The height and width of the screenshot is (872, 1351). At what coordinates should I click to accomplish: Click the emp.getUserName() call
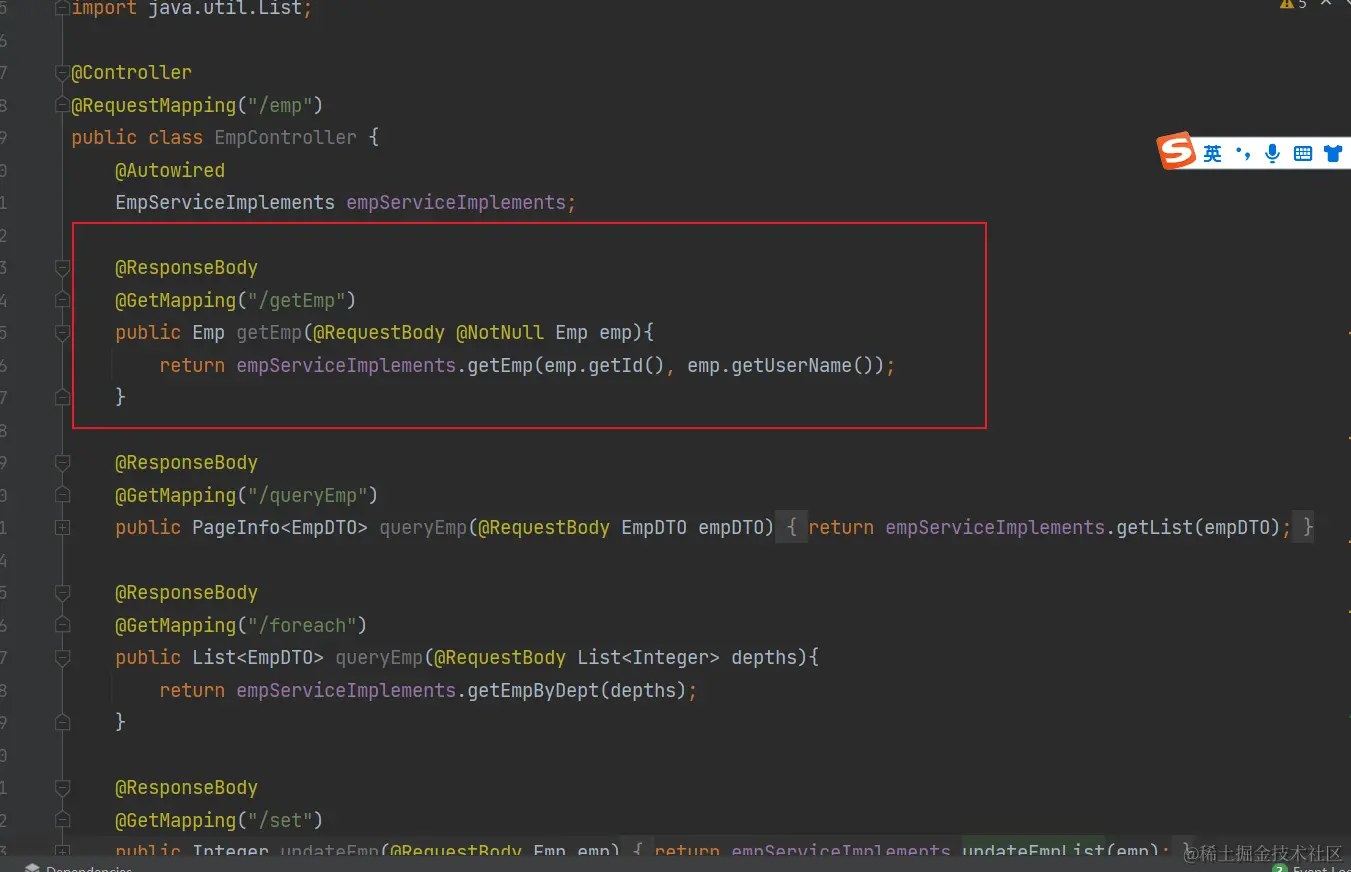(x=781, y=365)
